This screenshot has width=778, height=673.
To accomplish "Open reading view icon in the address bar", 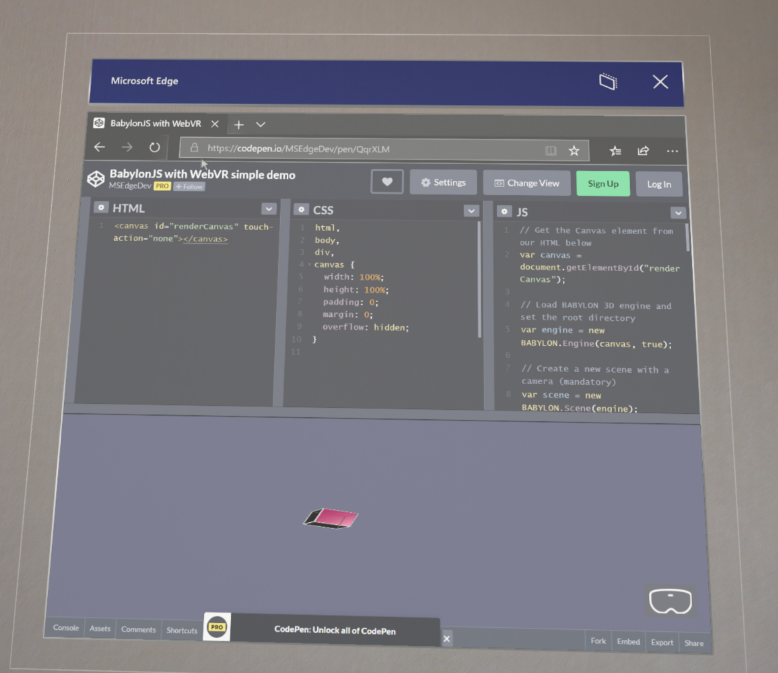I will [x=551, y=150].
